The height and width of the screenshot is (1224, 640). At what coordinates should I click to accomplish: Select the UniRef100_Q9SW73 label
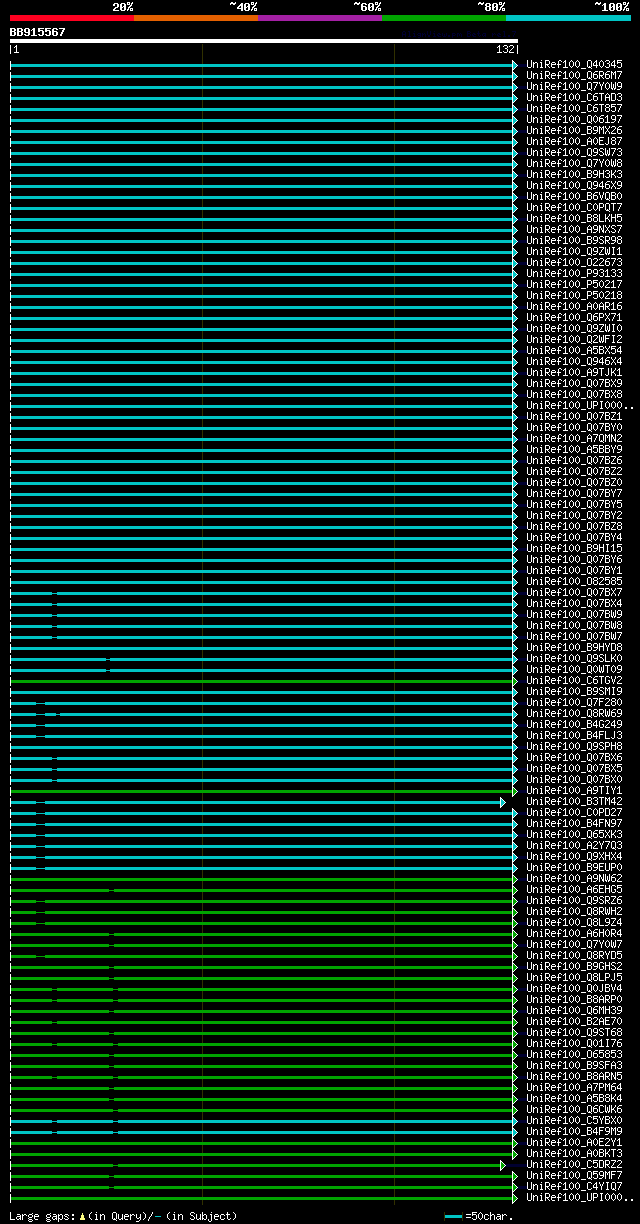[x=575, y=152]
